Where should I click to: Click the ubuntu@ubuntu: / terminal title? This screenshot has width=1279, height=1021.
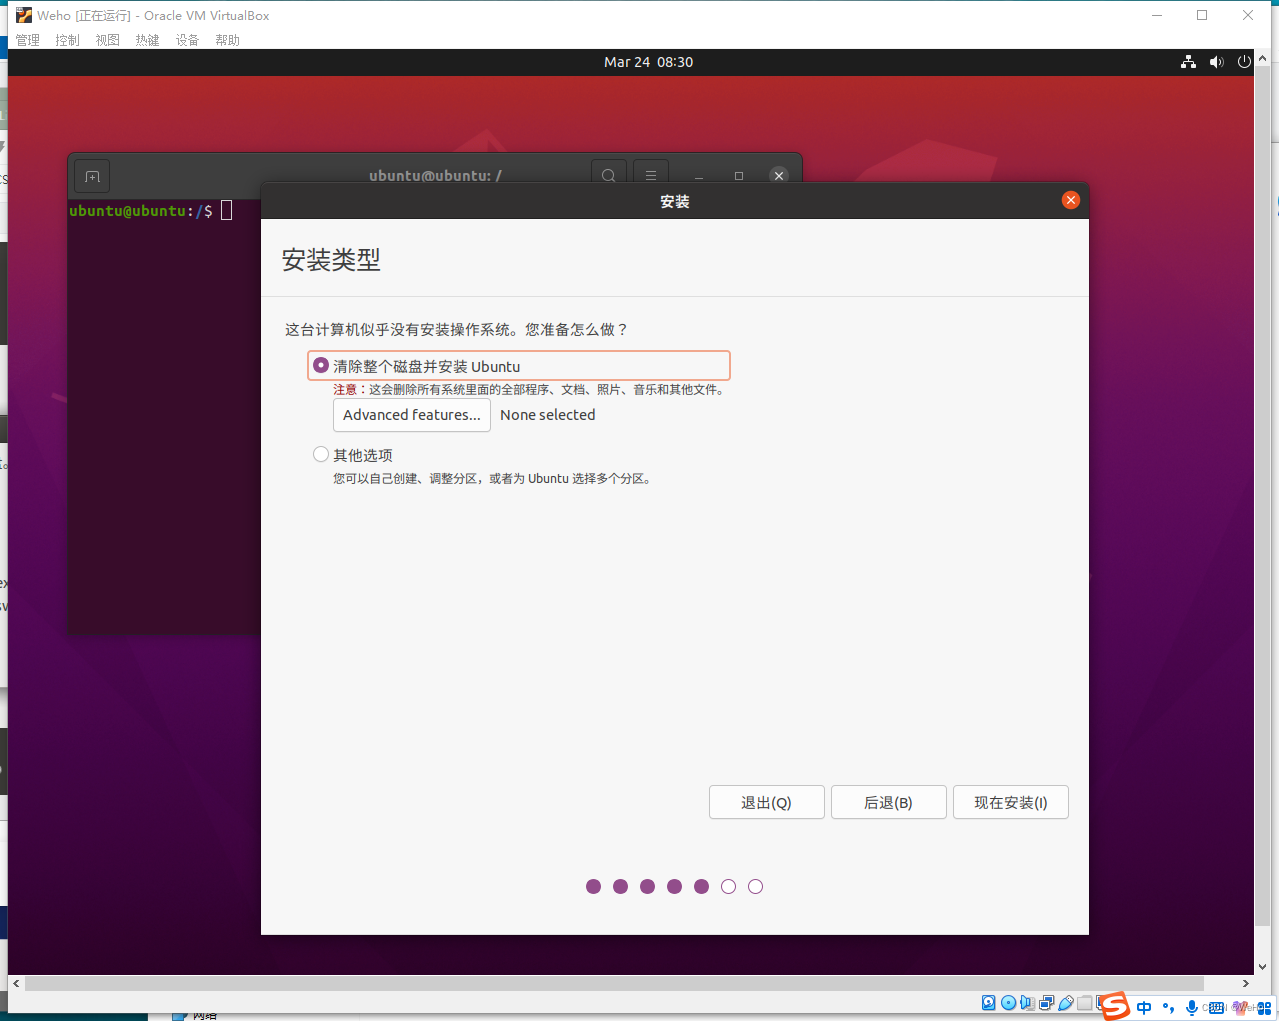435,176
